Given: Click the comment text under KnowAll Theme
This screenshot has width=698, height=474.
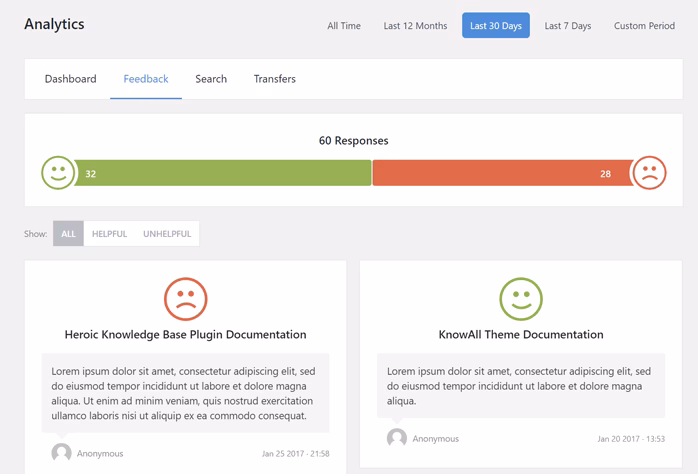Looking at the screenshot, I should coord(519,386).
